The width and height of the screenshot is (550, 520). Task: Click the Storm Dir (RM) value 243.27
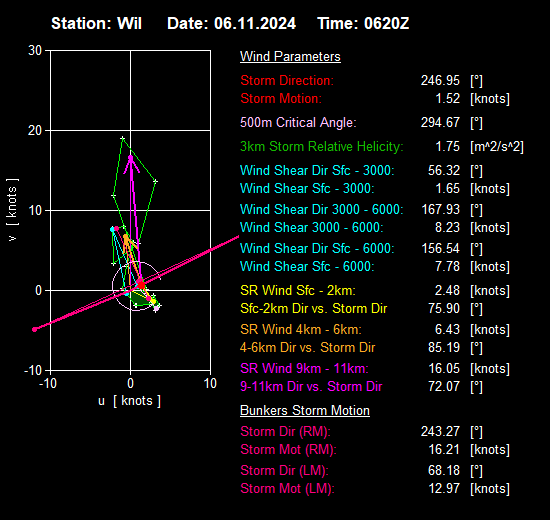click(x=440, y=432)
